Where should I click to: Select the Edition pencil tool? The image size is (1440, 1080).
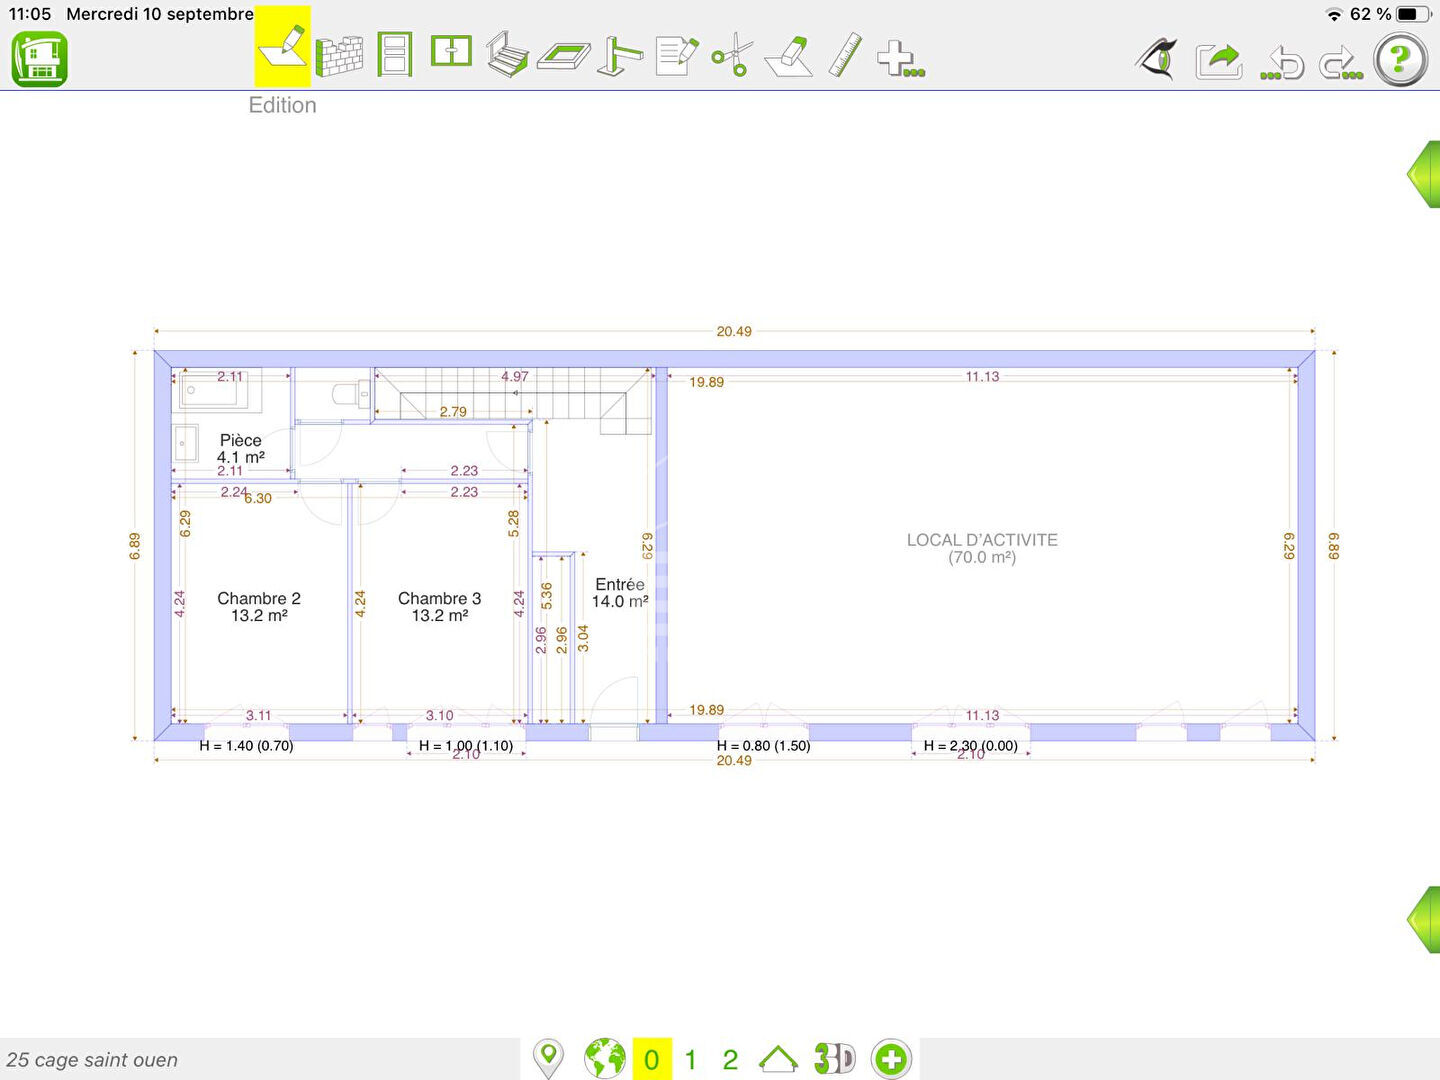pyautogui.click(x=283, y=50)
